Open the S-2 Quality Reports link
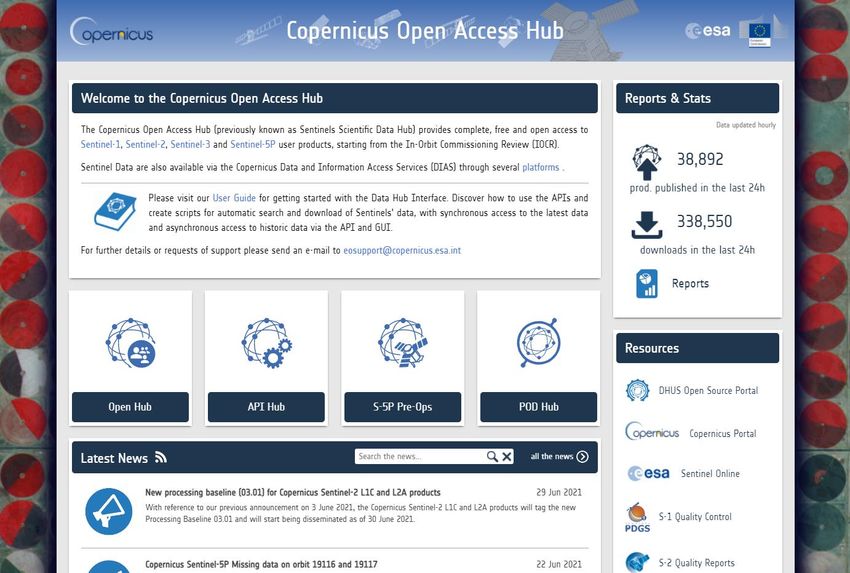850x573 pixels. (697, 563)
